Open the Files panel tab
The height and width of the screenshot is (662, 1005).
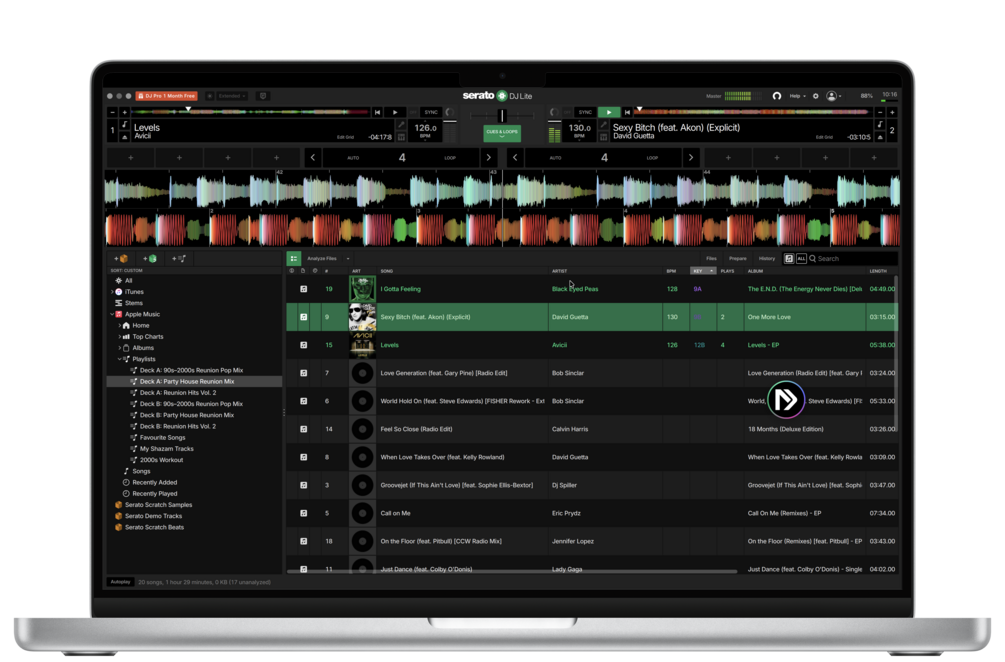click(711, 258)
